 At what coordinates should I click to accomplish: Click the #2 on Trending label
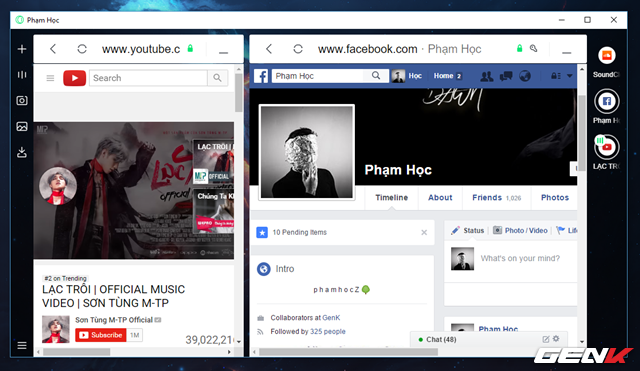pyautogui.click(x=65, y=278)
